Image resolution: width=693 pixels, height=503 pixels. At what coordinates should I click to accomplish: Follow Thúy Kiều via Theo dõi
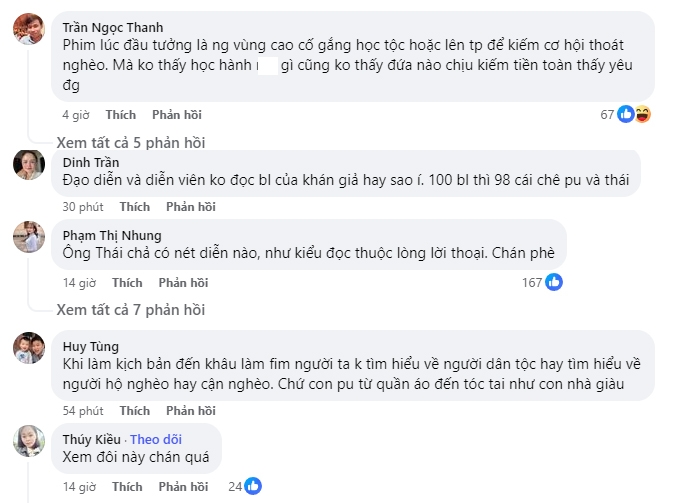[x=156, y=439]
